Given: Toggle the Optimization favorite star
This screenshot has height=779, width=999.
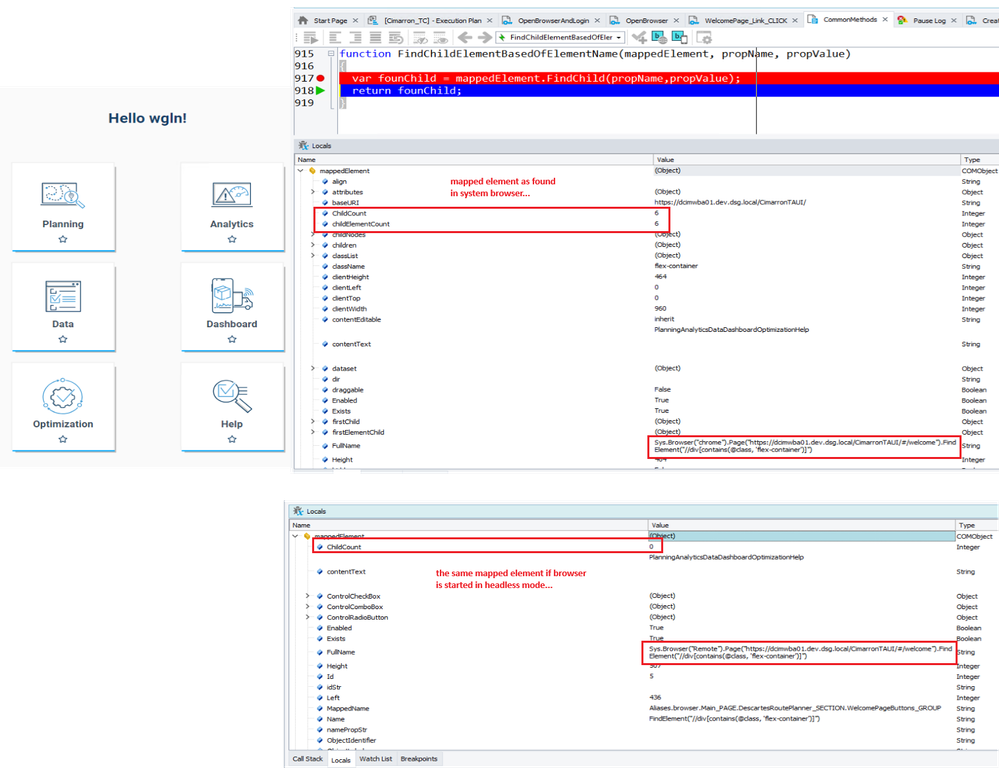Looking at the screenshot, I should [62, 440].
